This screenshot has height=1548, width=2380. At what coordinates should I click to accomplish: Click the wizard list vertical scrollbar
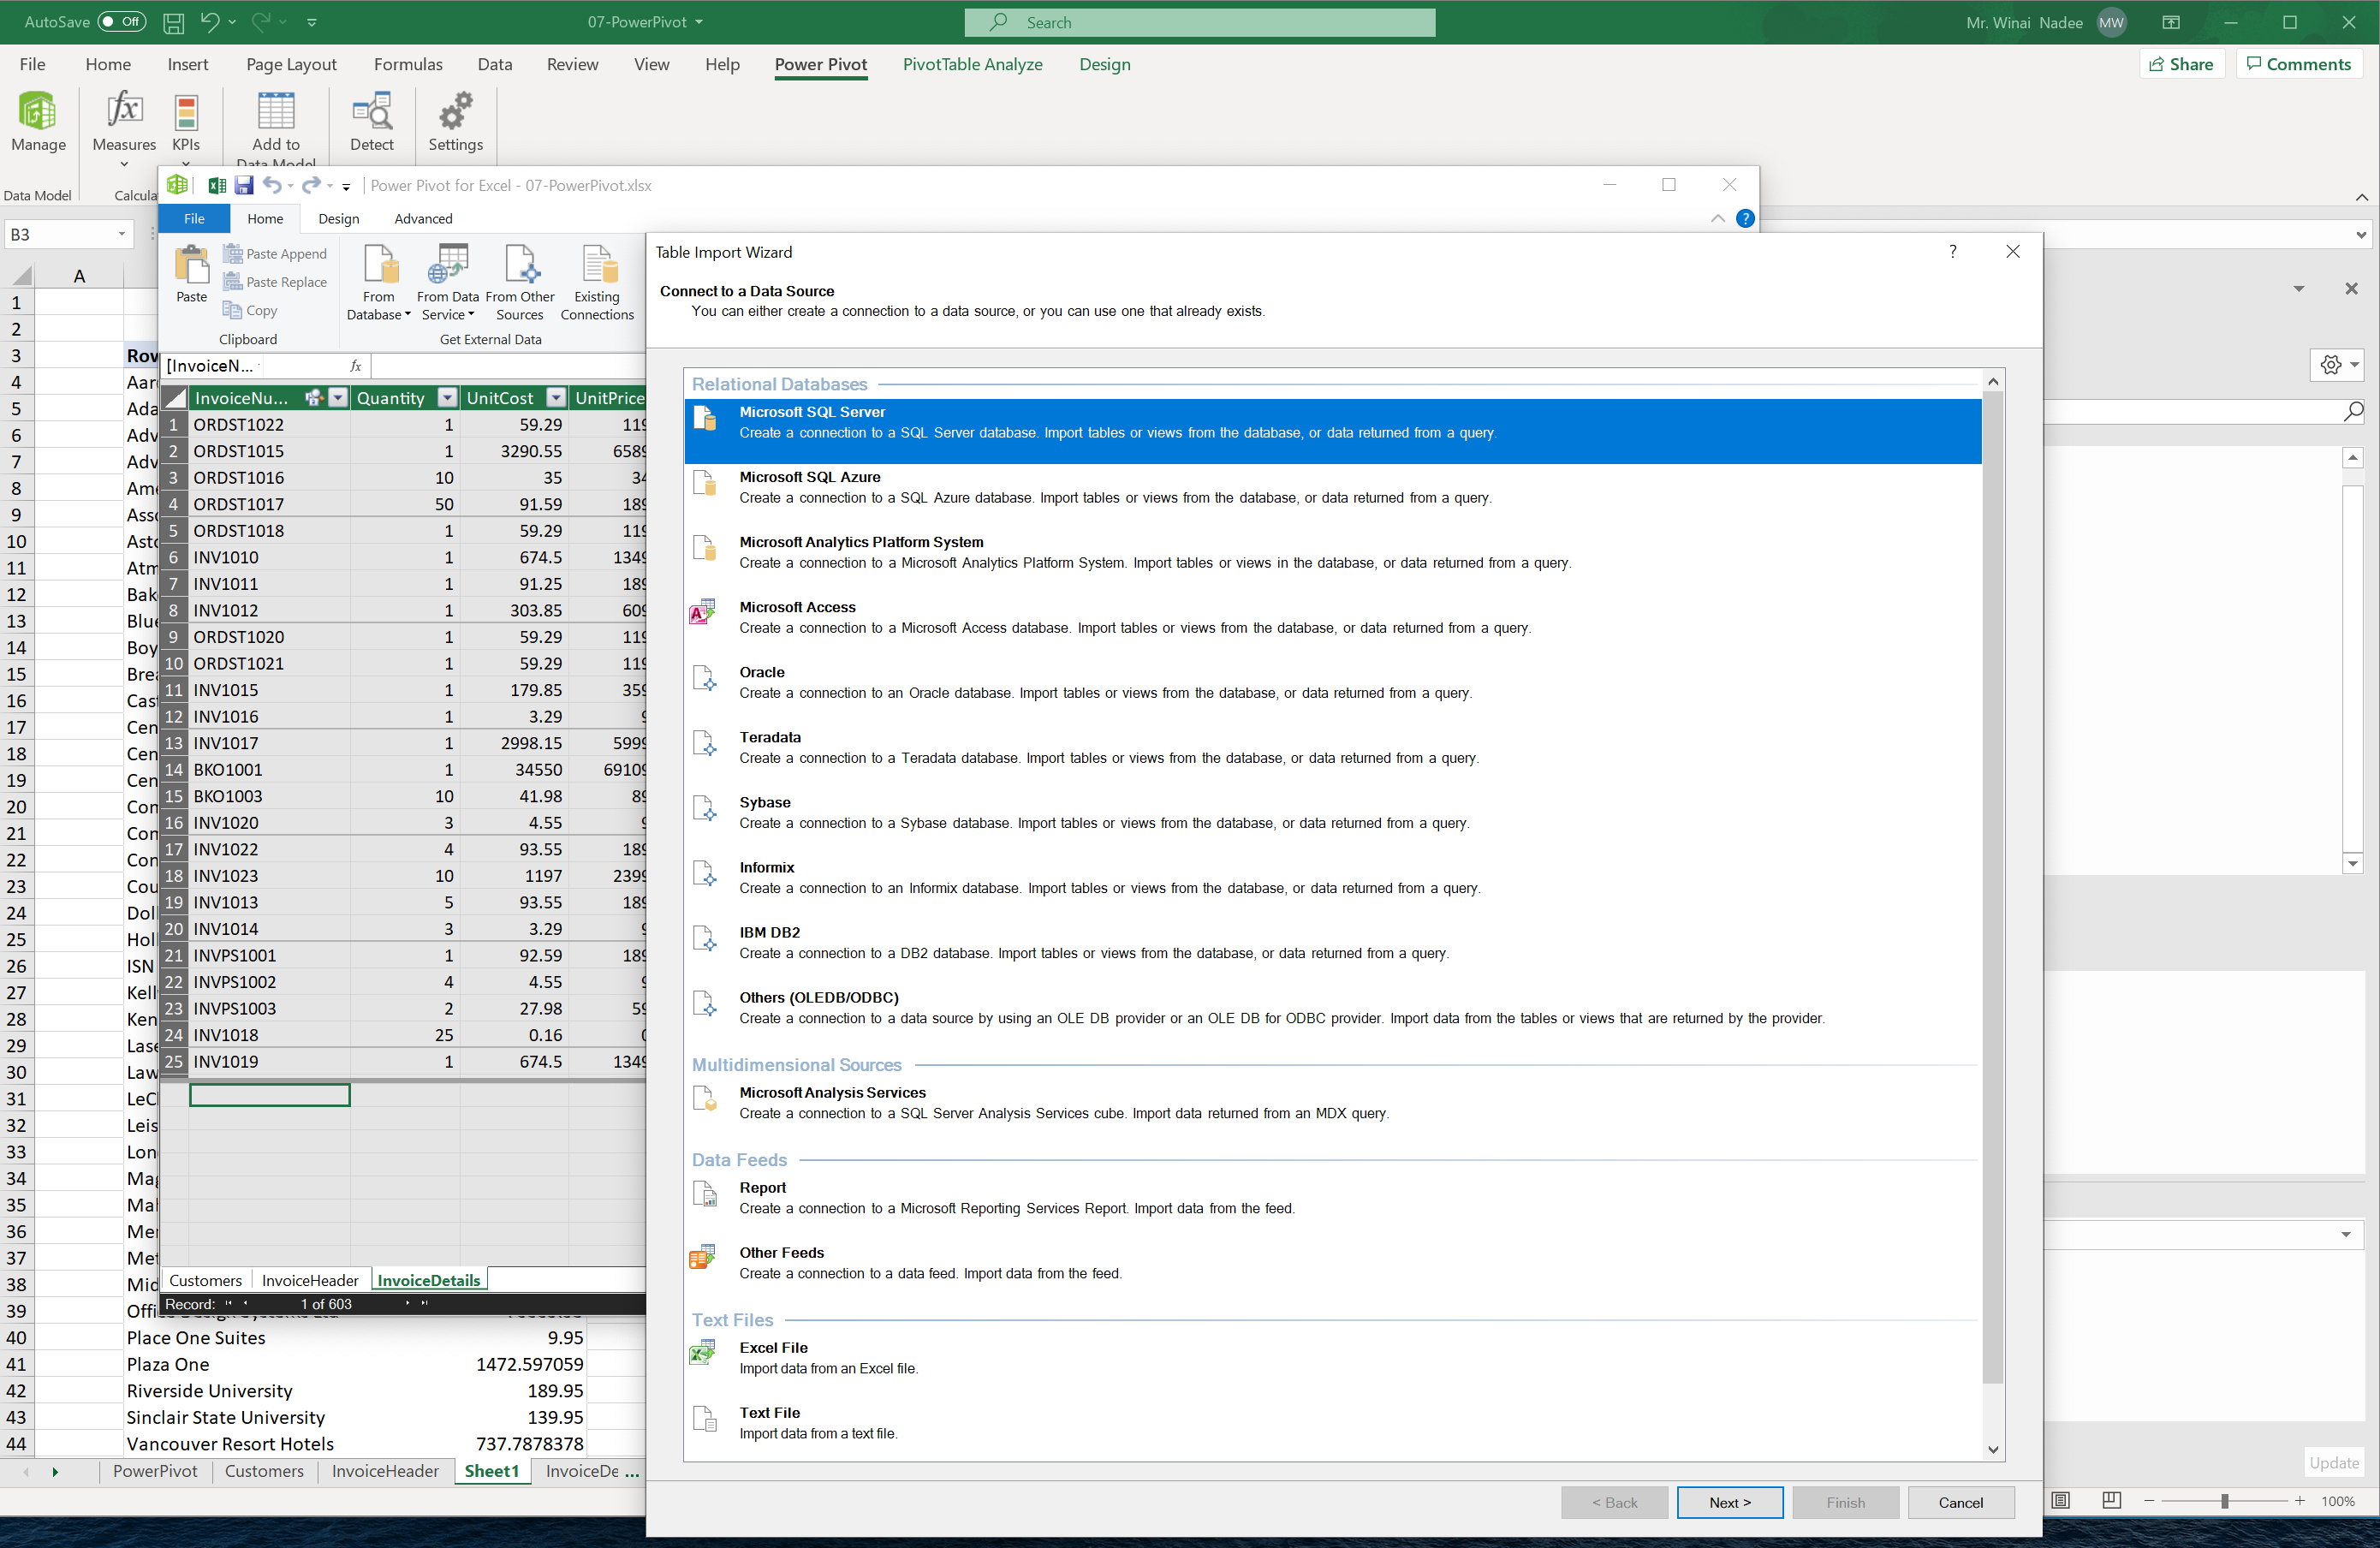(x=1992, y=888)
